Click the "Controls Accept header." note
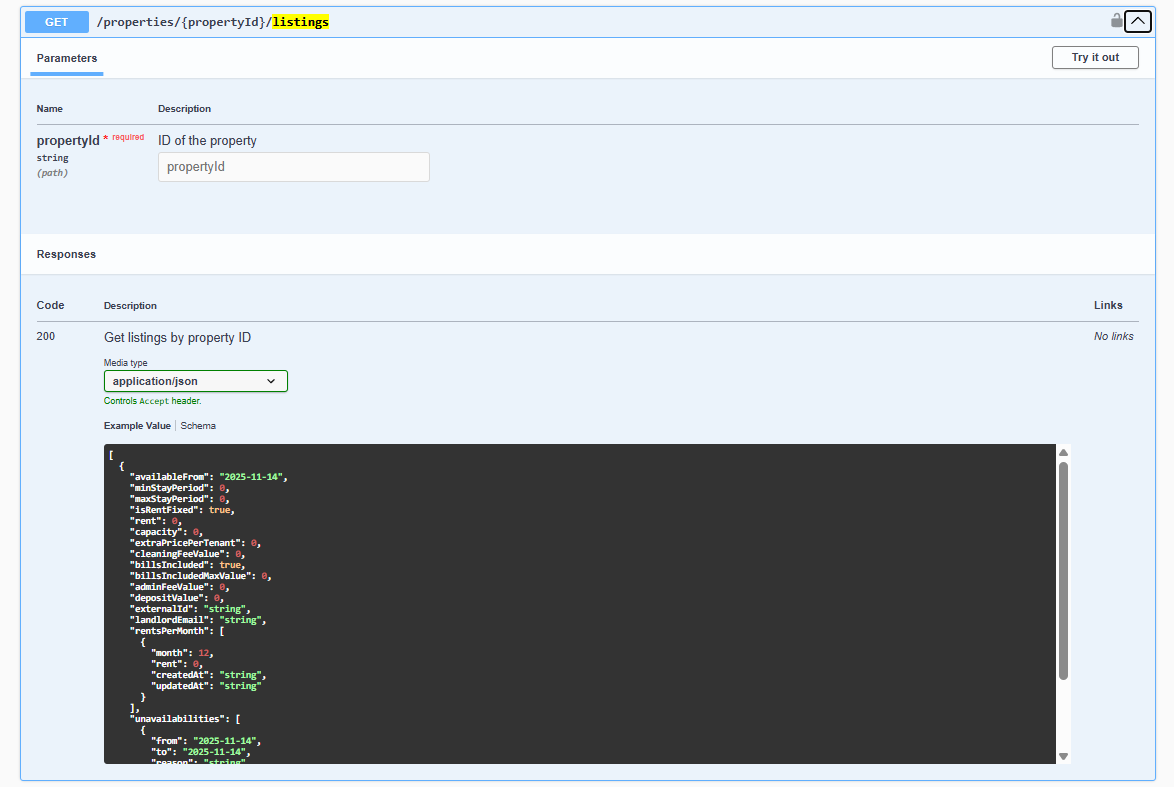The image size is (1174, 787). tap(153, 401)
